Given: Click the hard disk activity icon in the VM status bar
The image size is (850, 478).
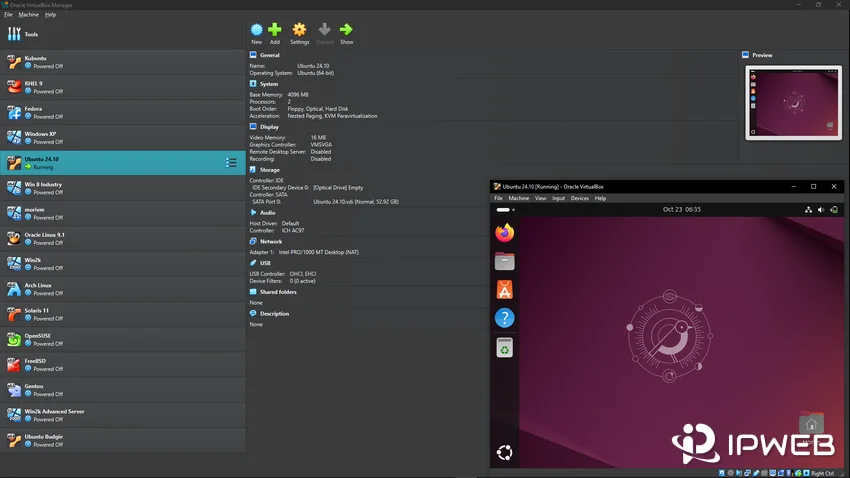Looking at the screenshot, I should (722, 473).
